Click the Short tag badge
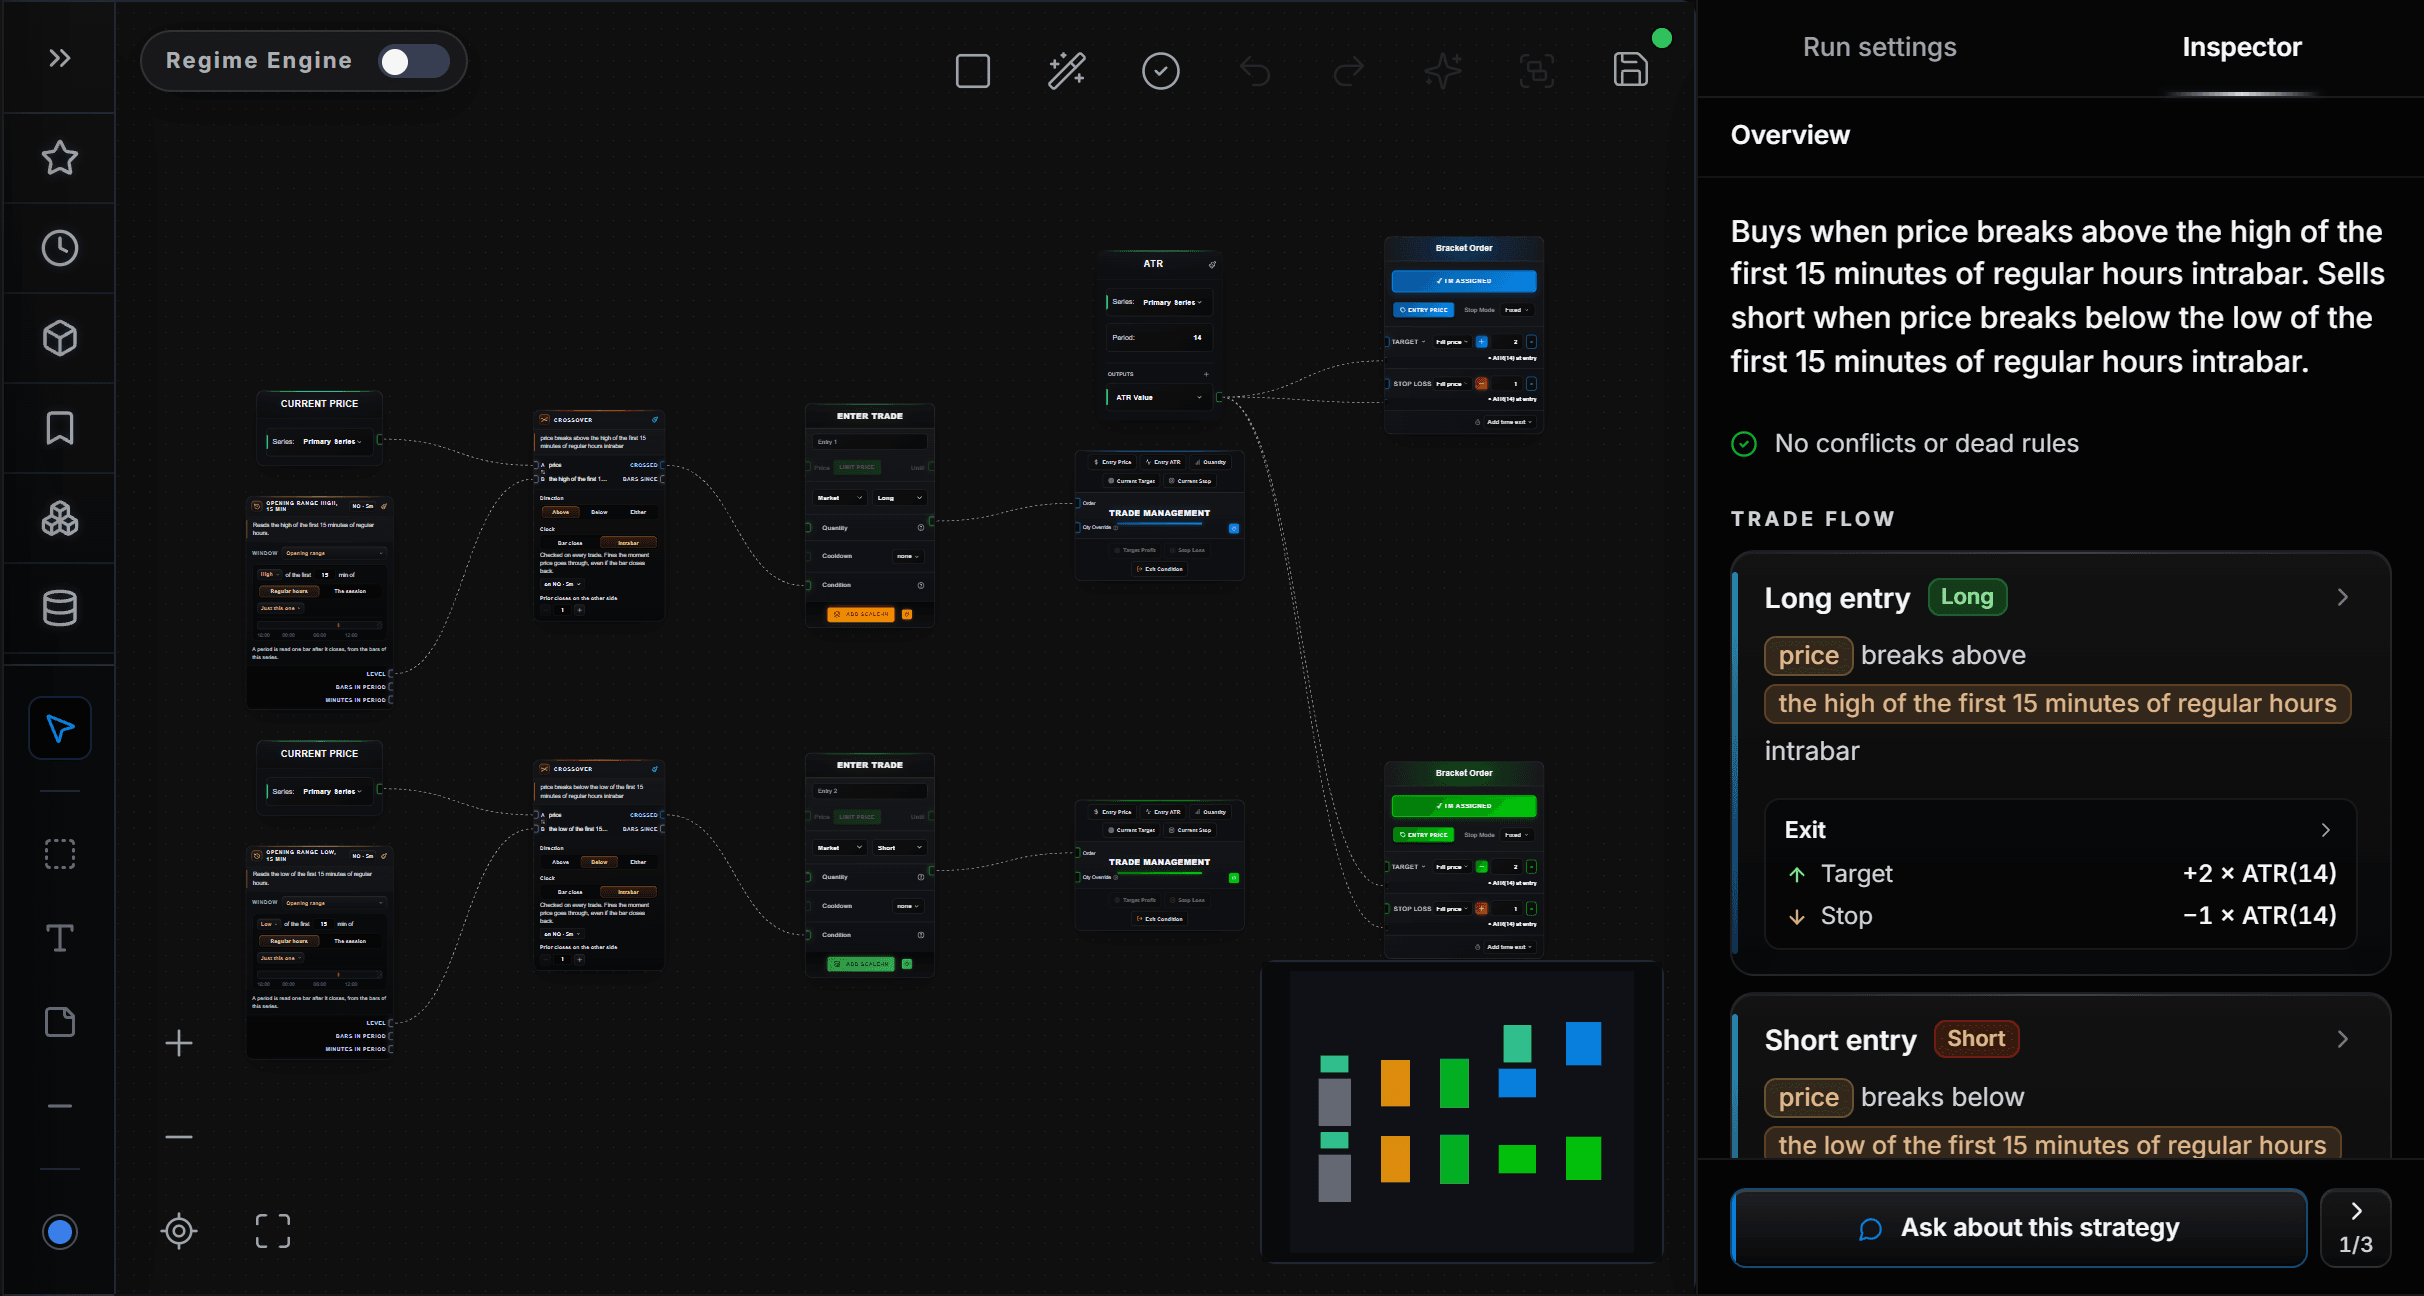Screen dimensions: 2424x1296 [x=1976, y=1039]
